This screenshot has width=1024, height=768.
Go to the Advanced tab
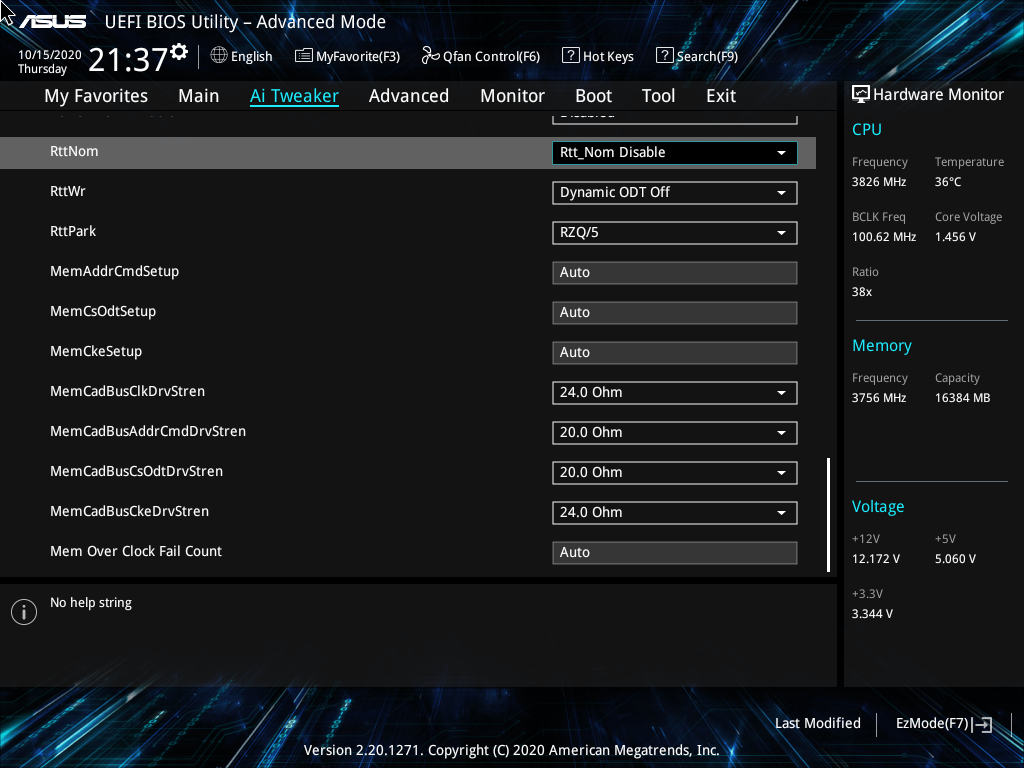point(409,96)
